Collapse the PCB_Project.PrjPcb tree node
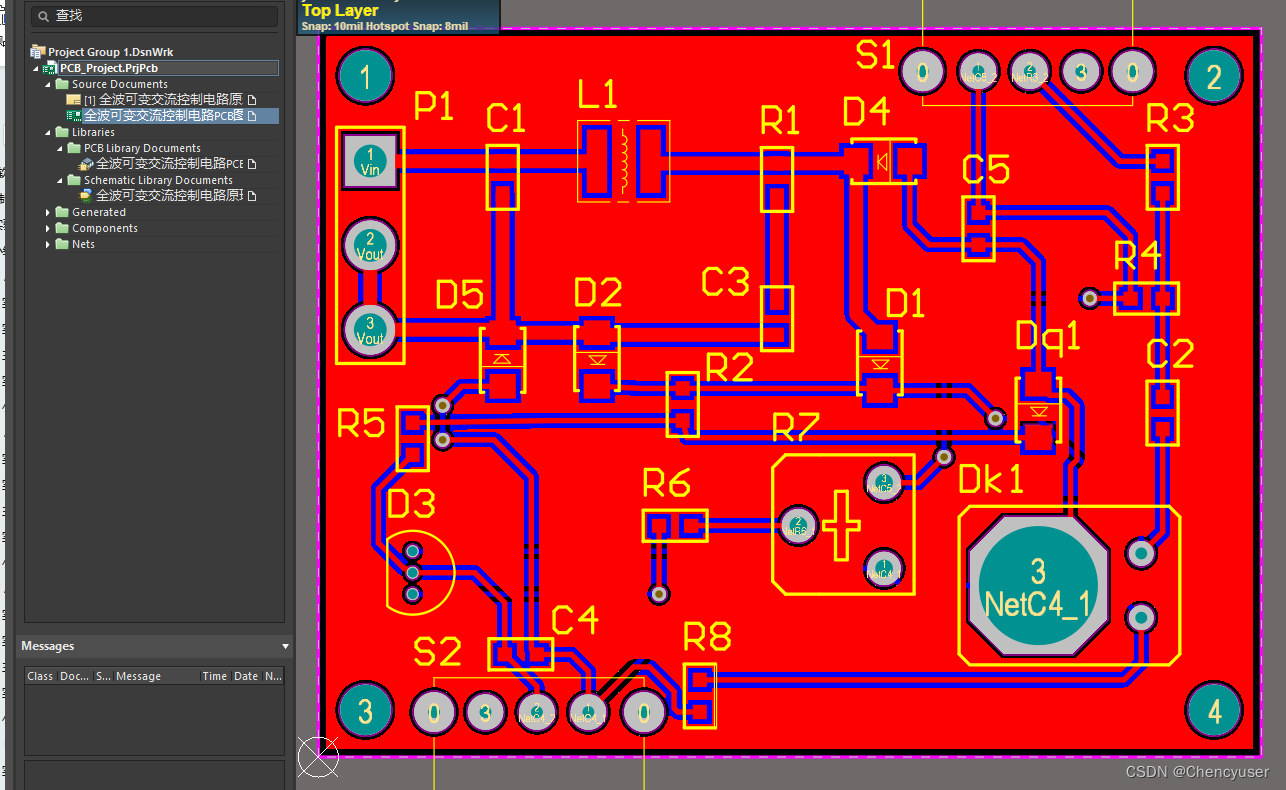Viewport: 1286px width, 790px height. click(37, 68)
